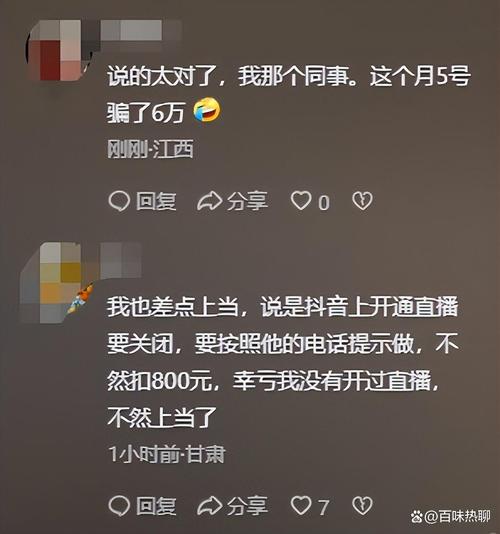500x534 pixels.
Task: Click 回复 text under the Jiangxi comment
Action: click(x=156, y=201)
